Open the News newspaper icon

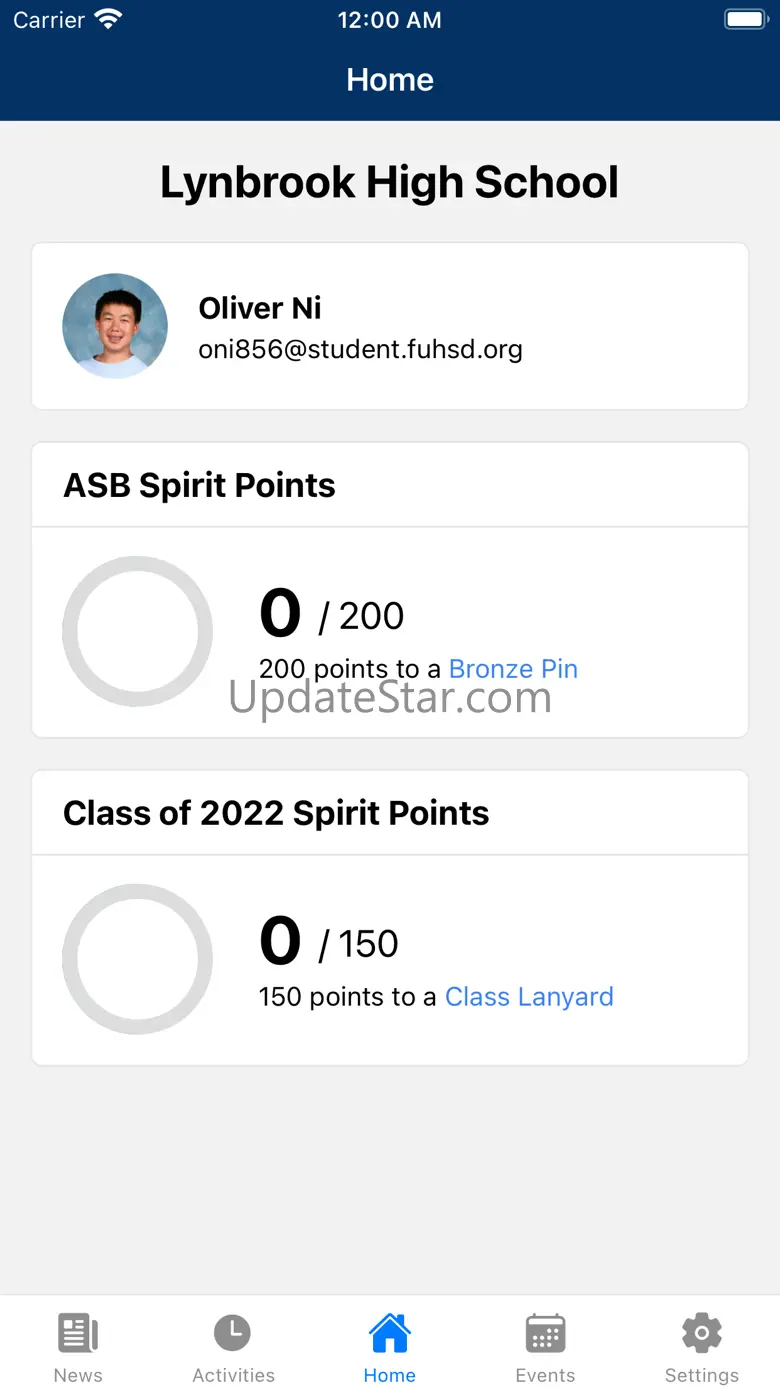coord(78,1333)
